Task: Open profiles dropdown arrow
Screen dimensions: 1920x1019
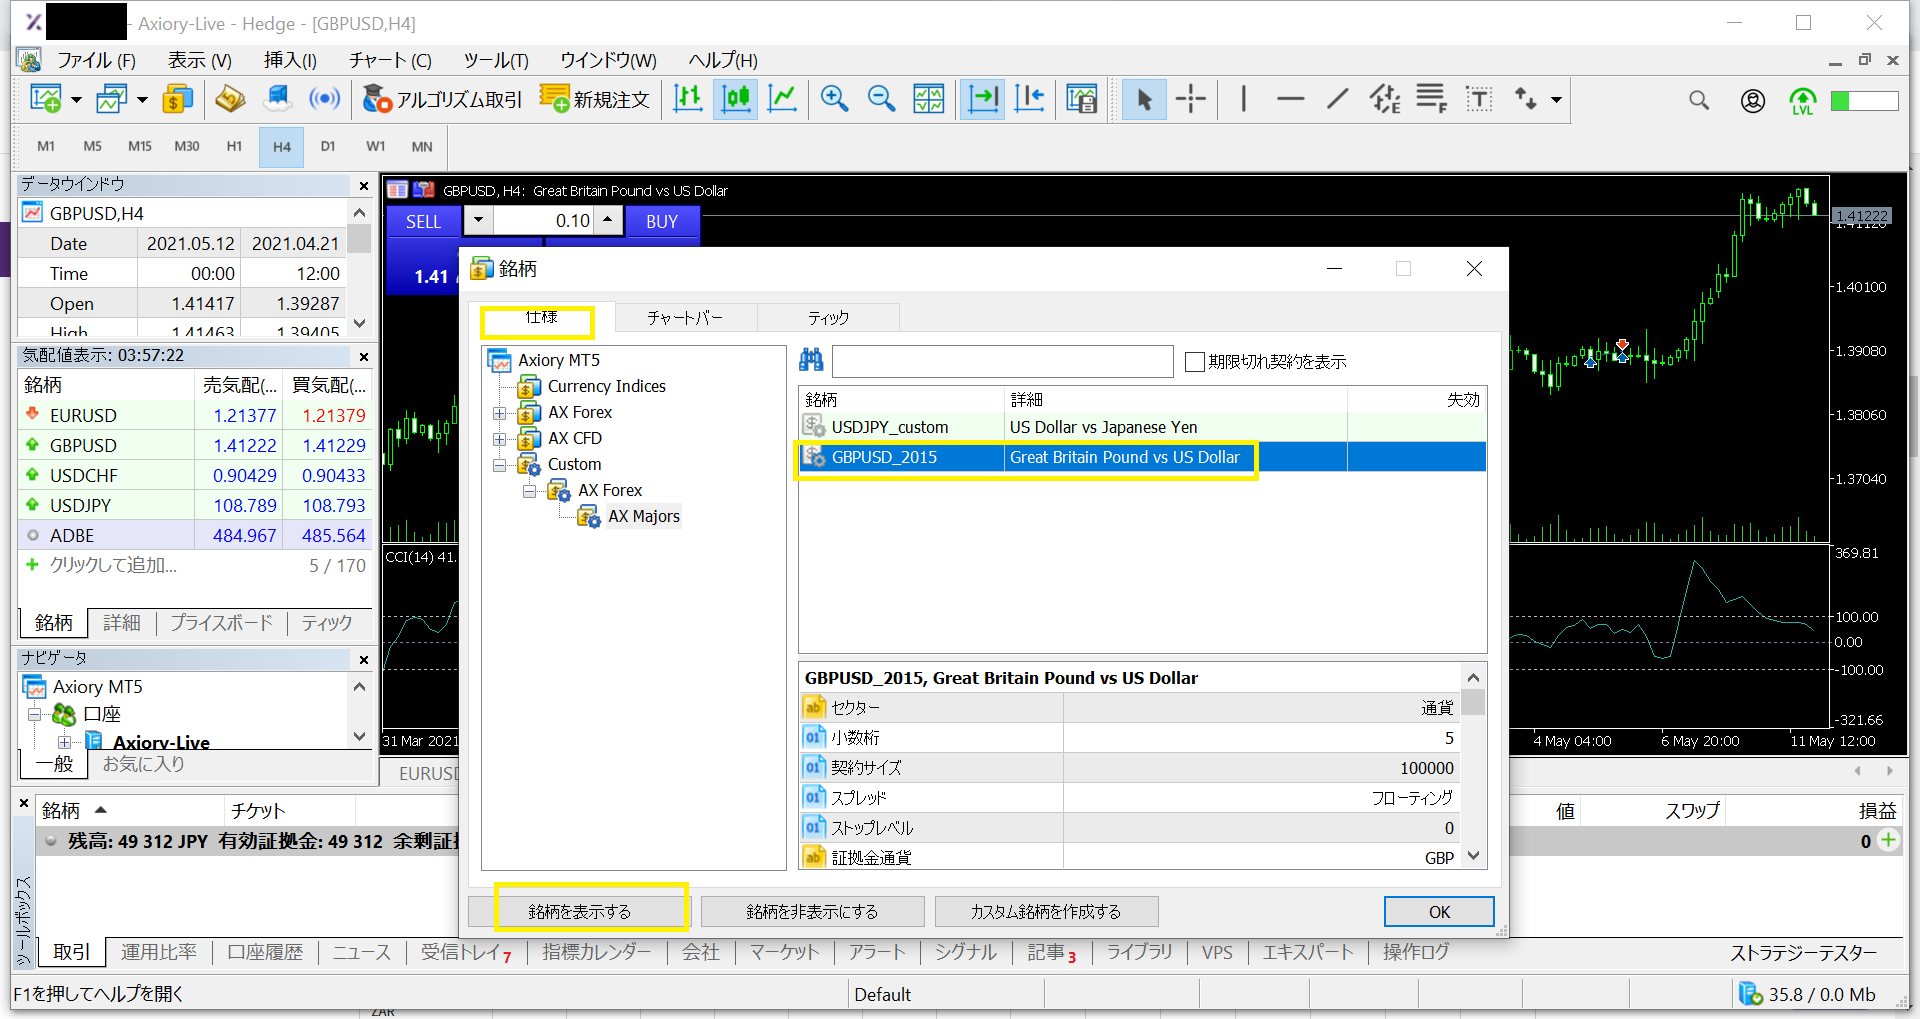Action: [142, 99]
